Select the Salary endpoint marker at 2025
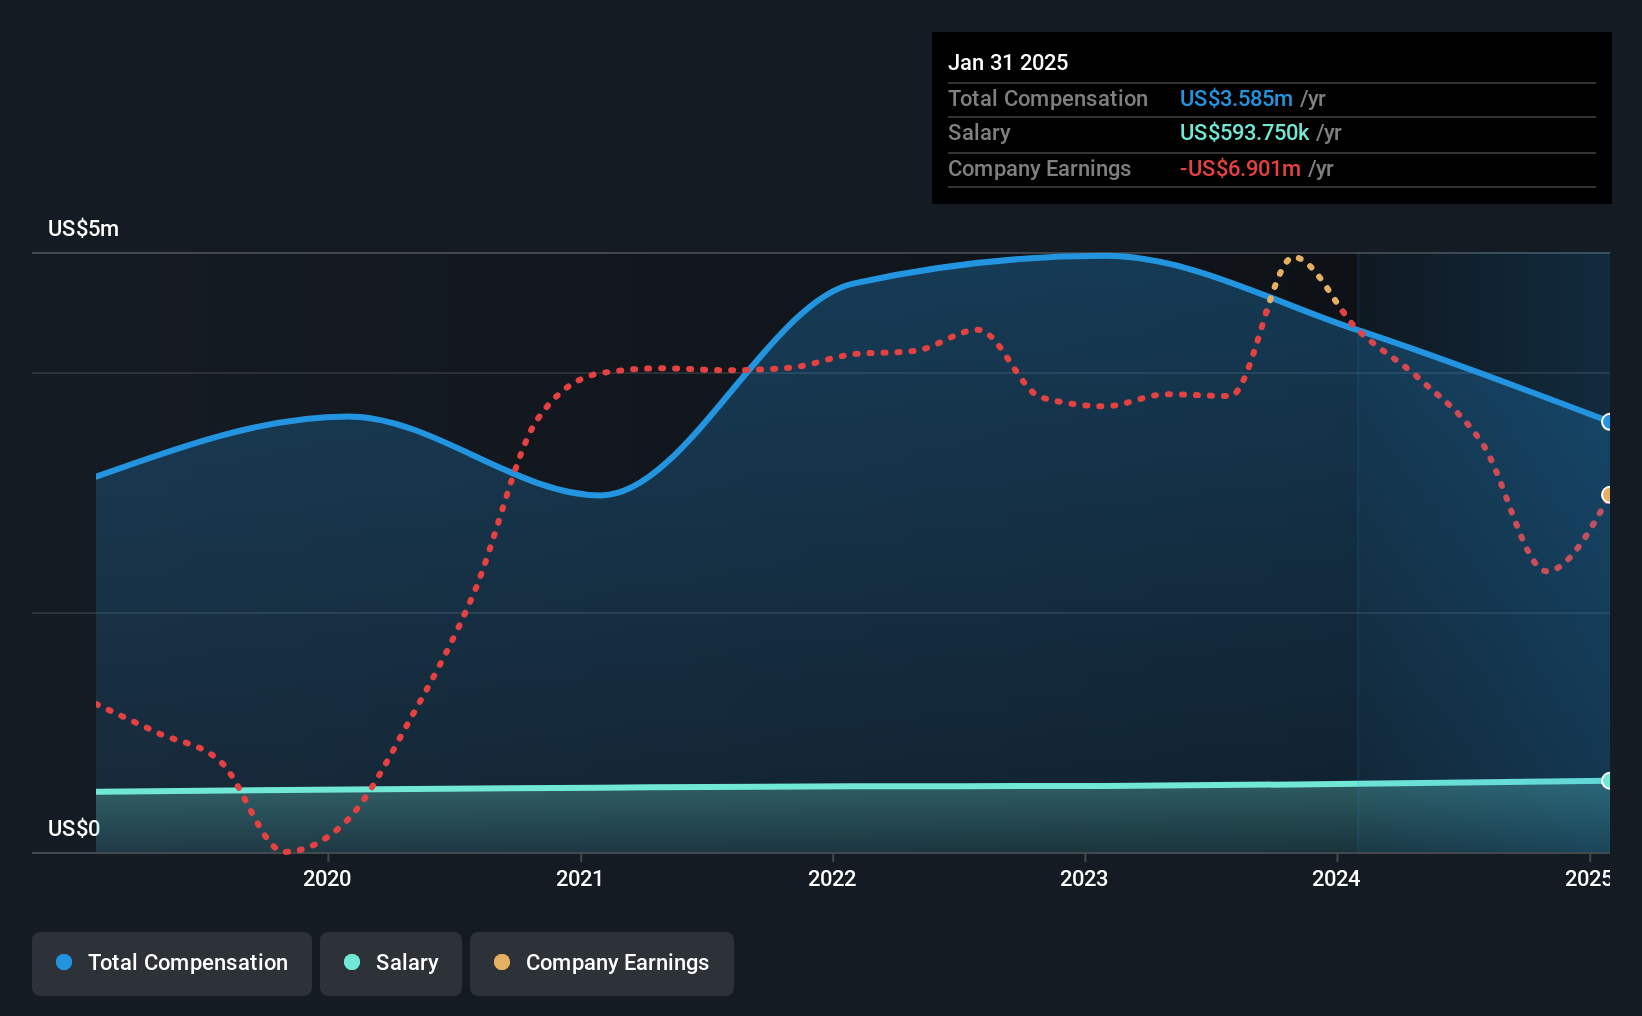1642x1016 pixels. tap(1608, 781)
